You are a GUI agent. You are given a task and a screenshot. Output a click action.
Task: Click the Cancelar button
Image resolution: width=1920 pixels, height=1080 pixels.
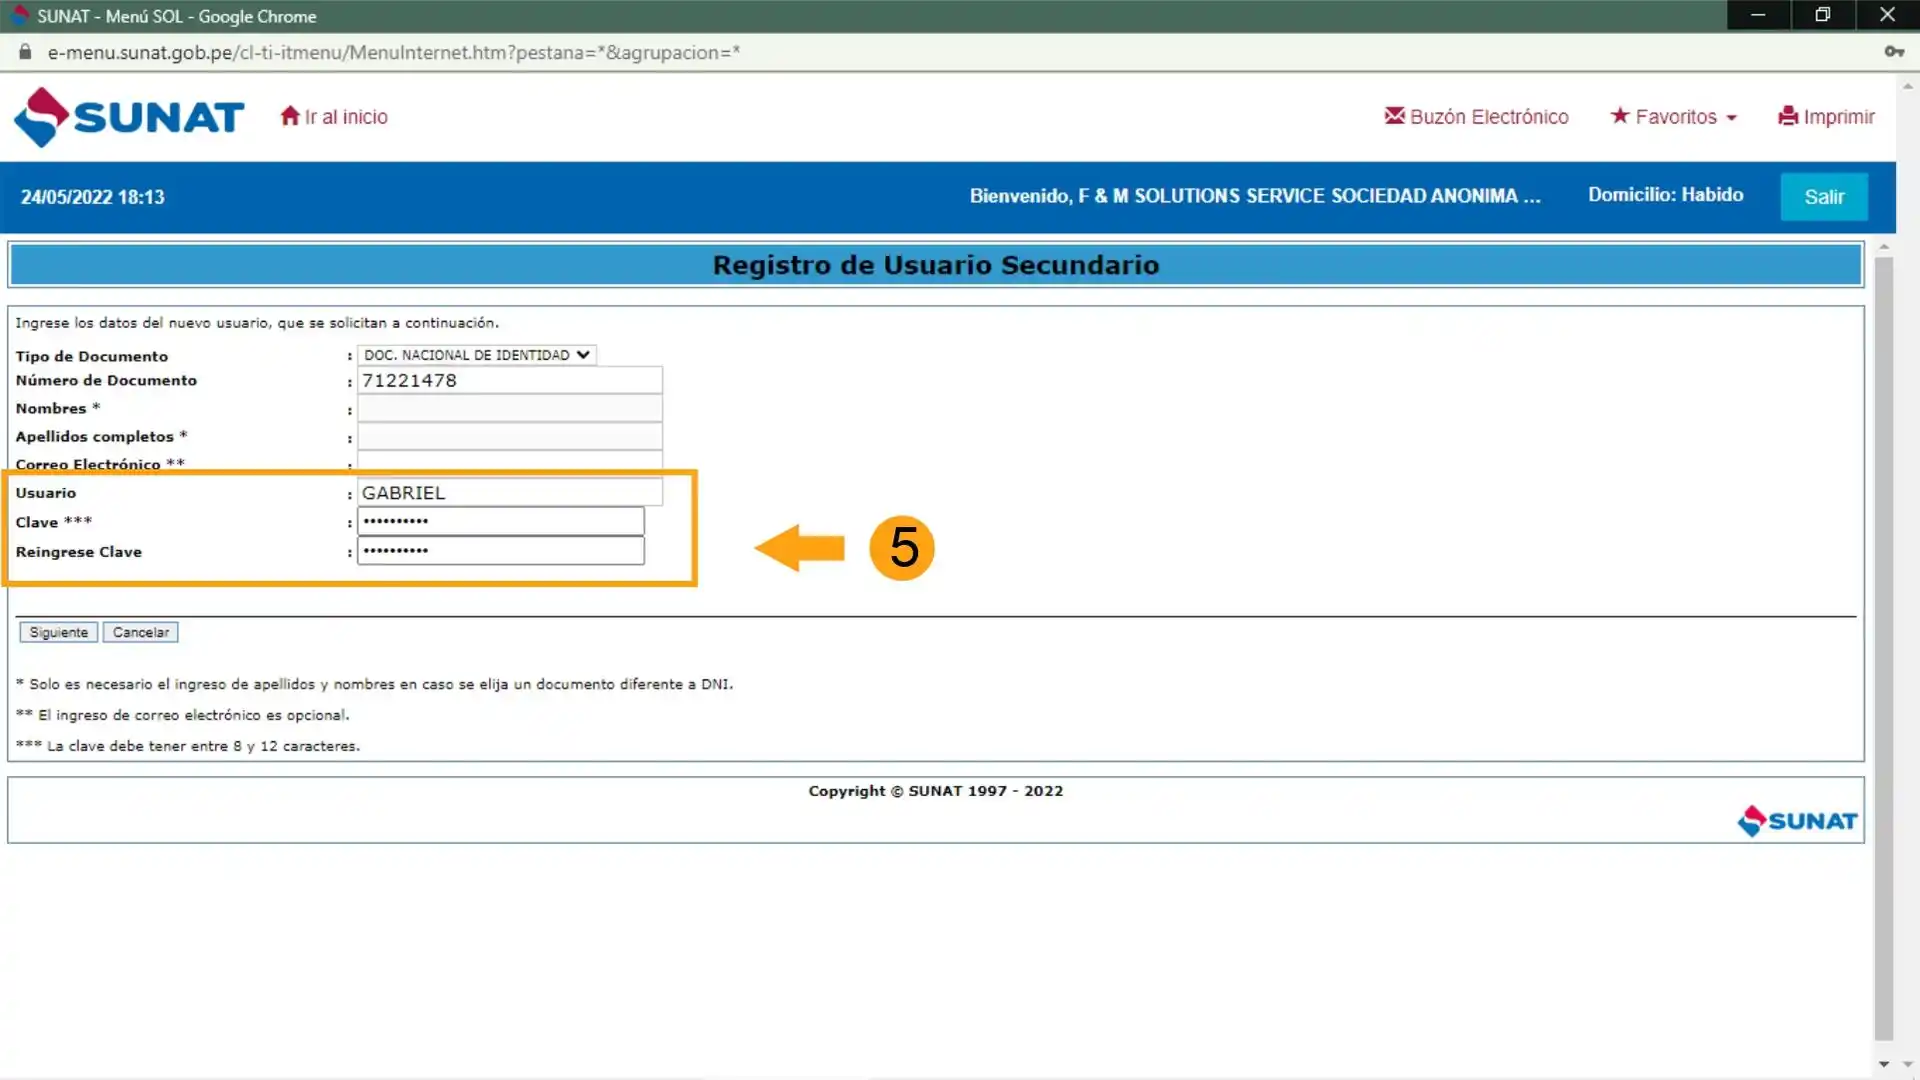[141, 632]
